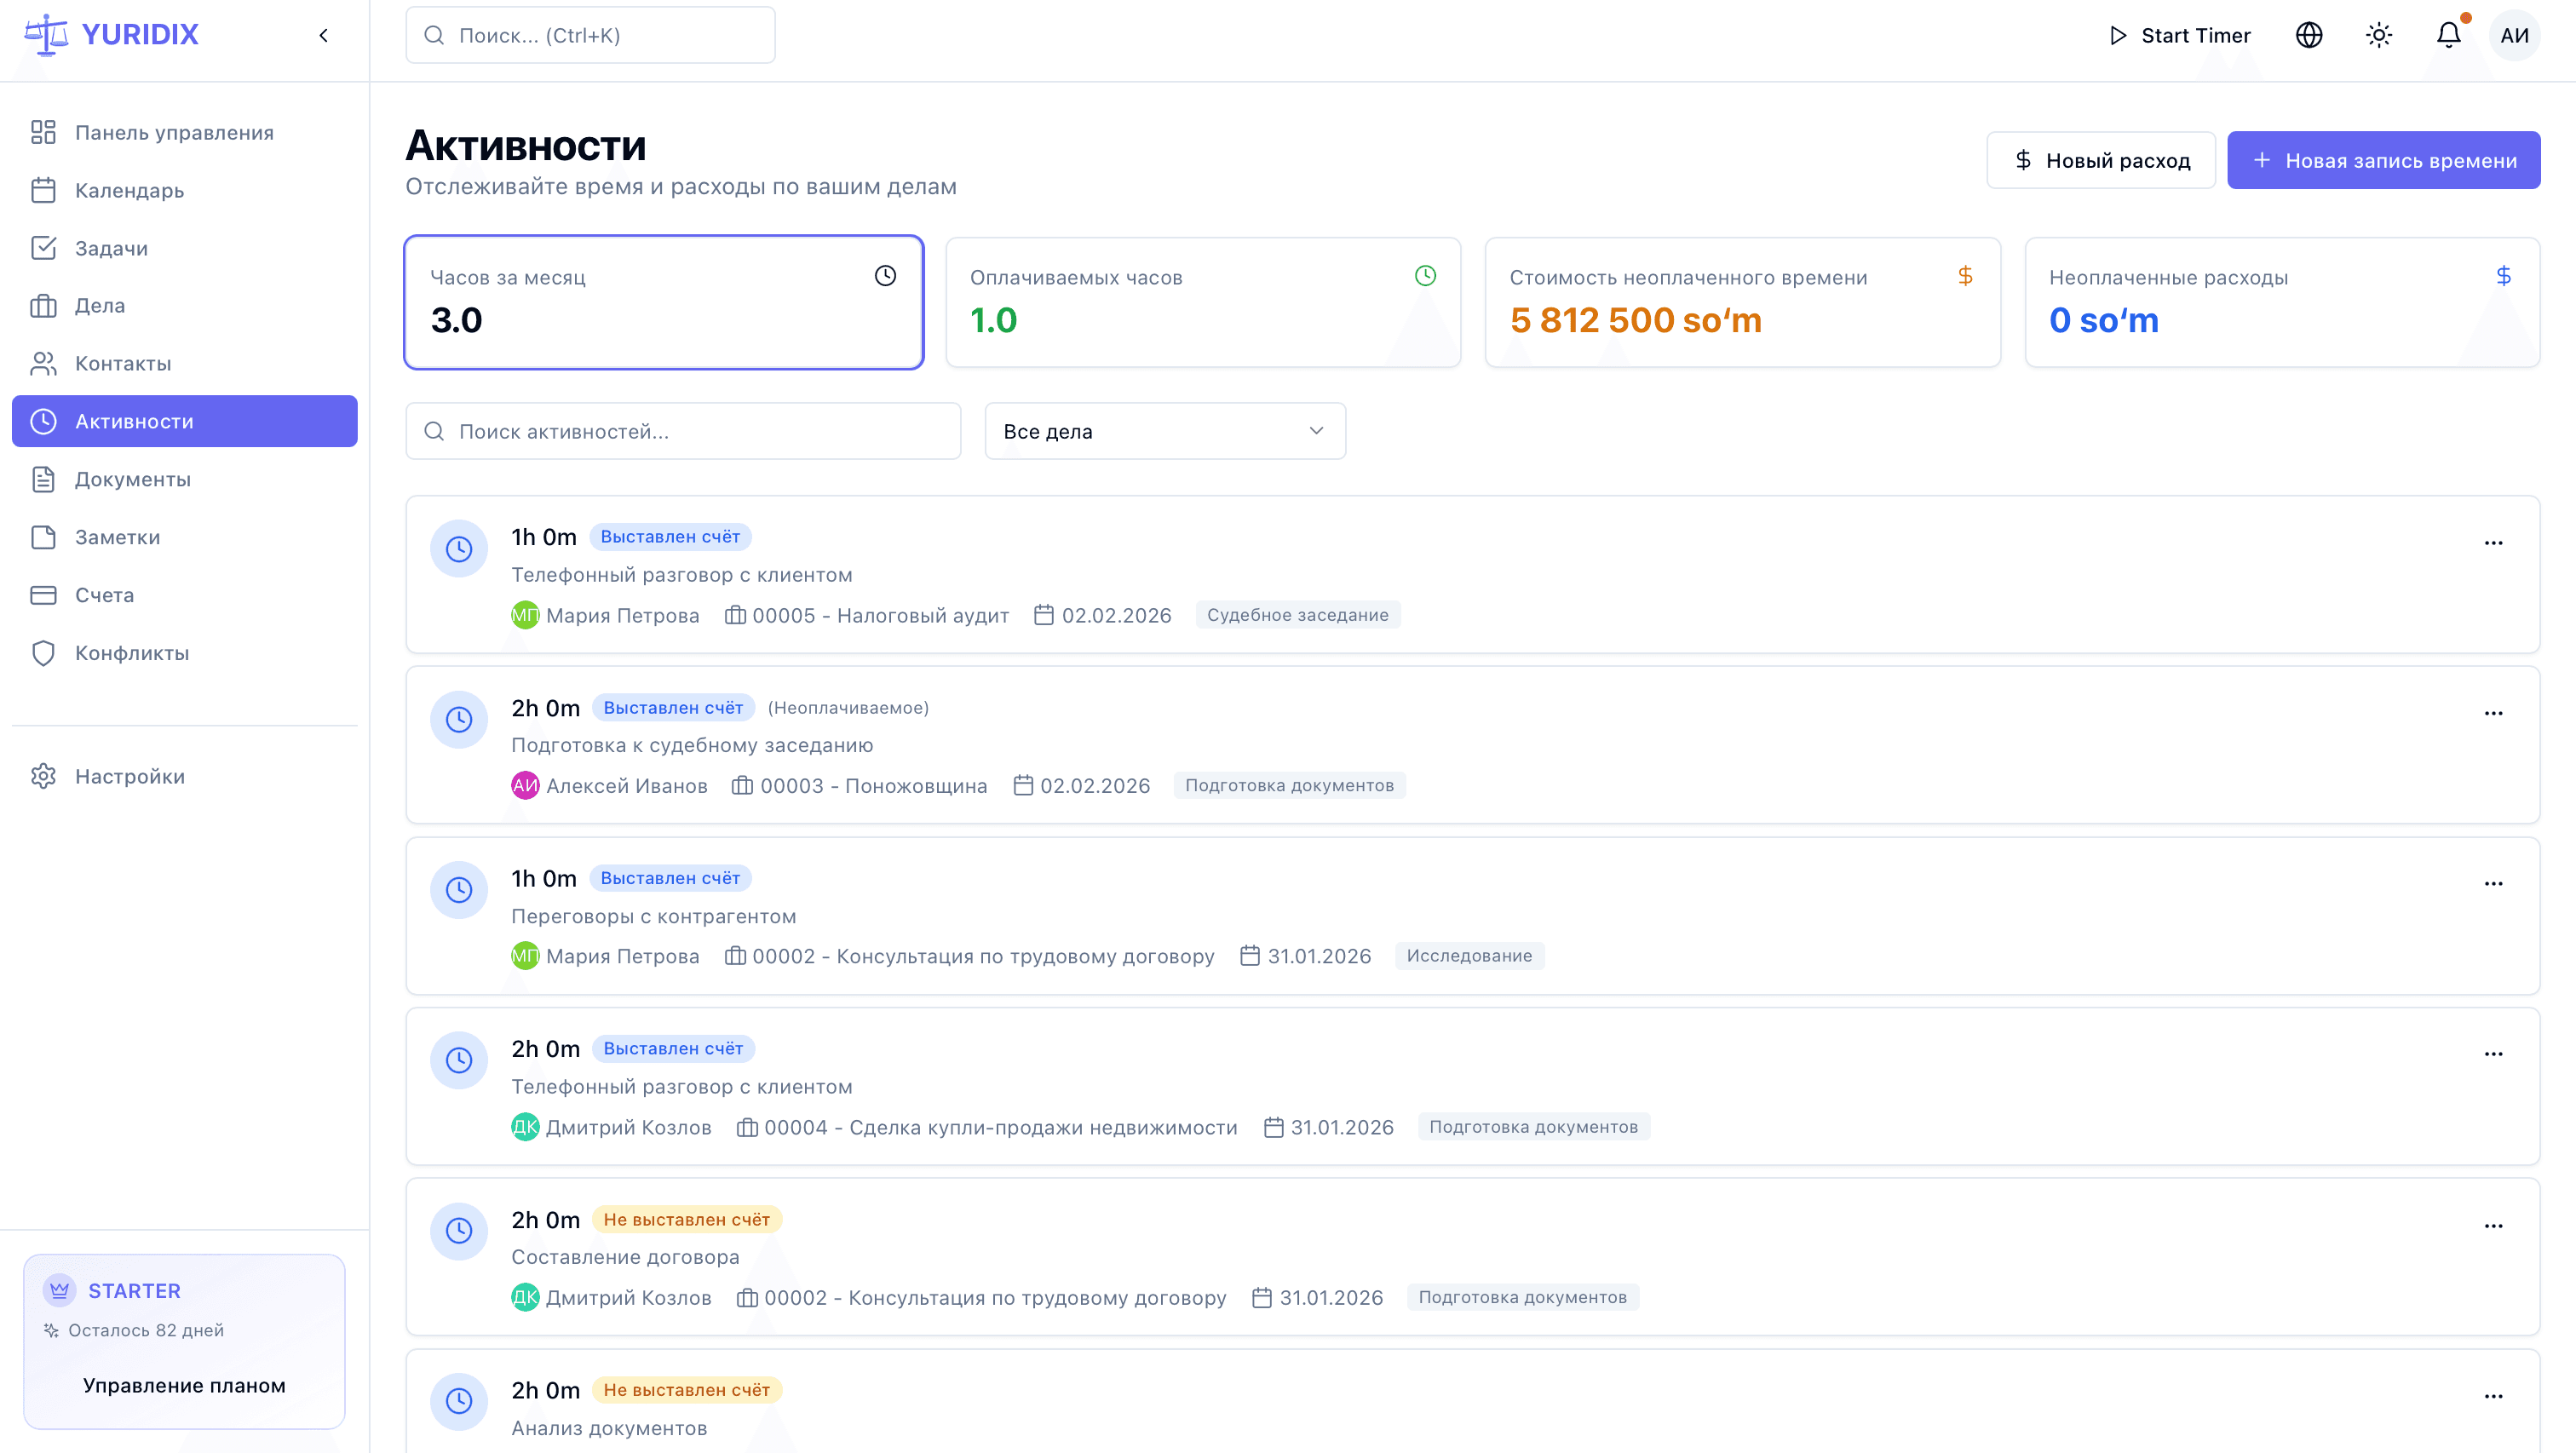Open Документы section
This screenshot has width=2576, height=1453.
(x=184, y=480)
